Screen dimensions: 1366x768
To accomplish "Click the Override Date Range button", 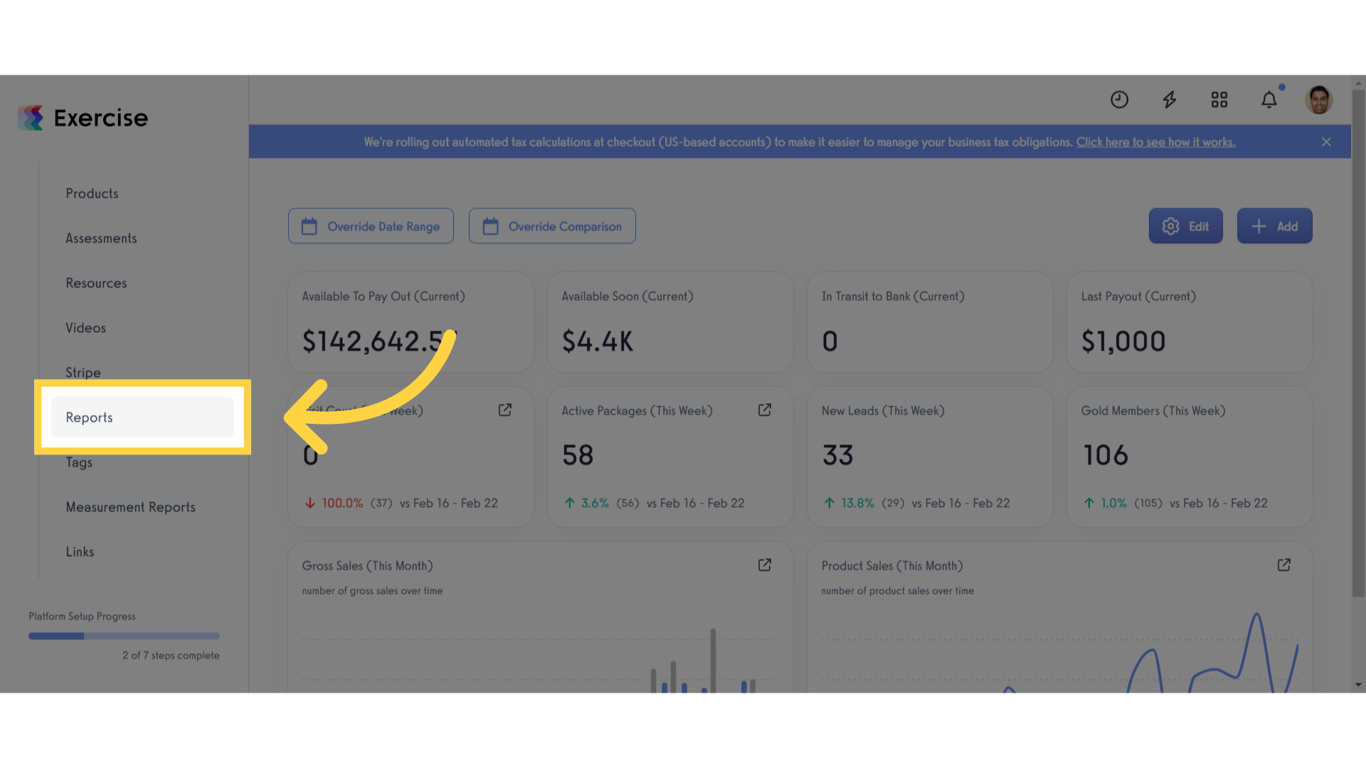I will click(x=371, y=226).
